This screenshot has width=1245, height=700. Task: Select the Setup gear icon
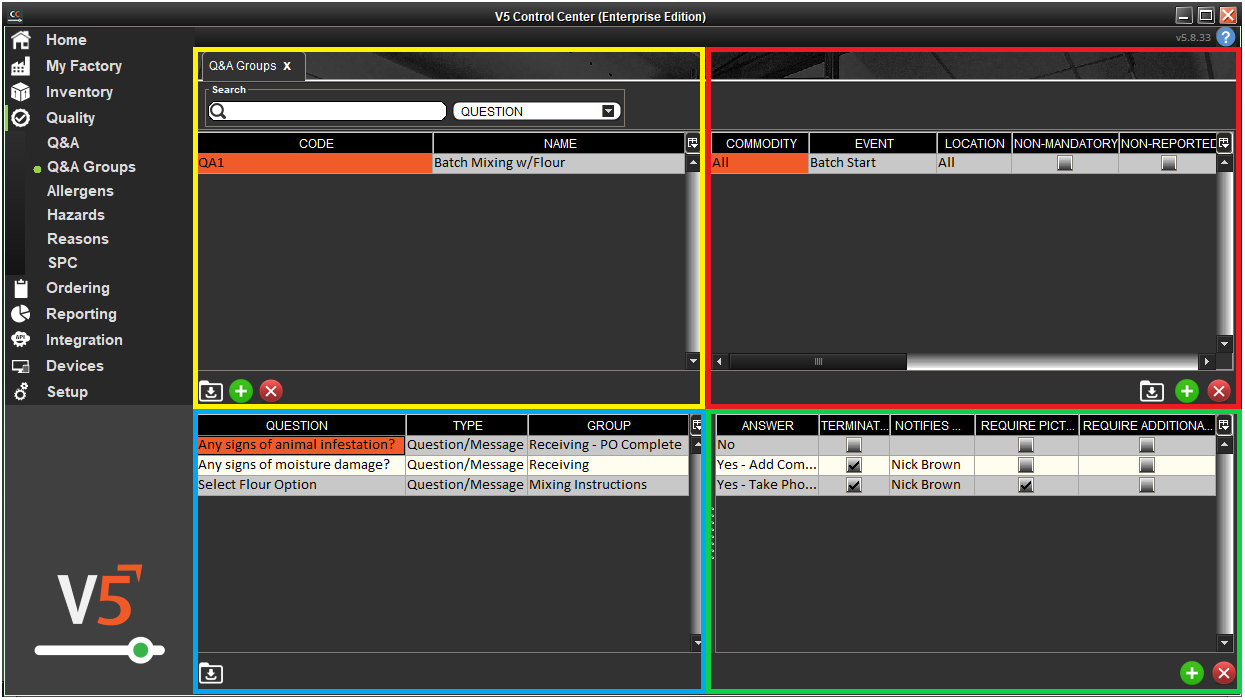point(20,392)
